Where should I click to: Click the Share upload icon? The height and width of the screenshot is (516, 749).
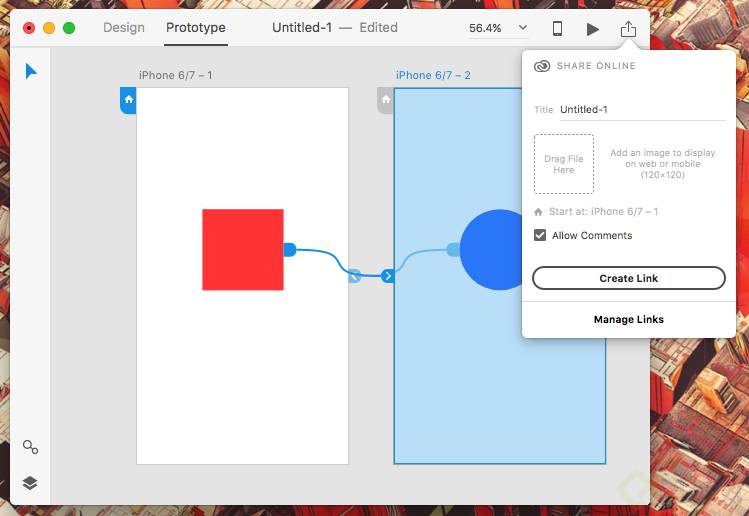[x=628, y=29]
